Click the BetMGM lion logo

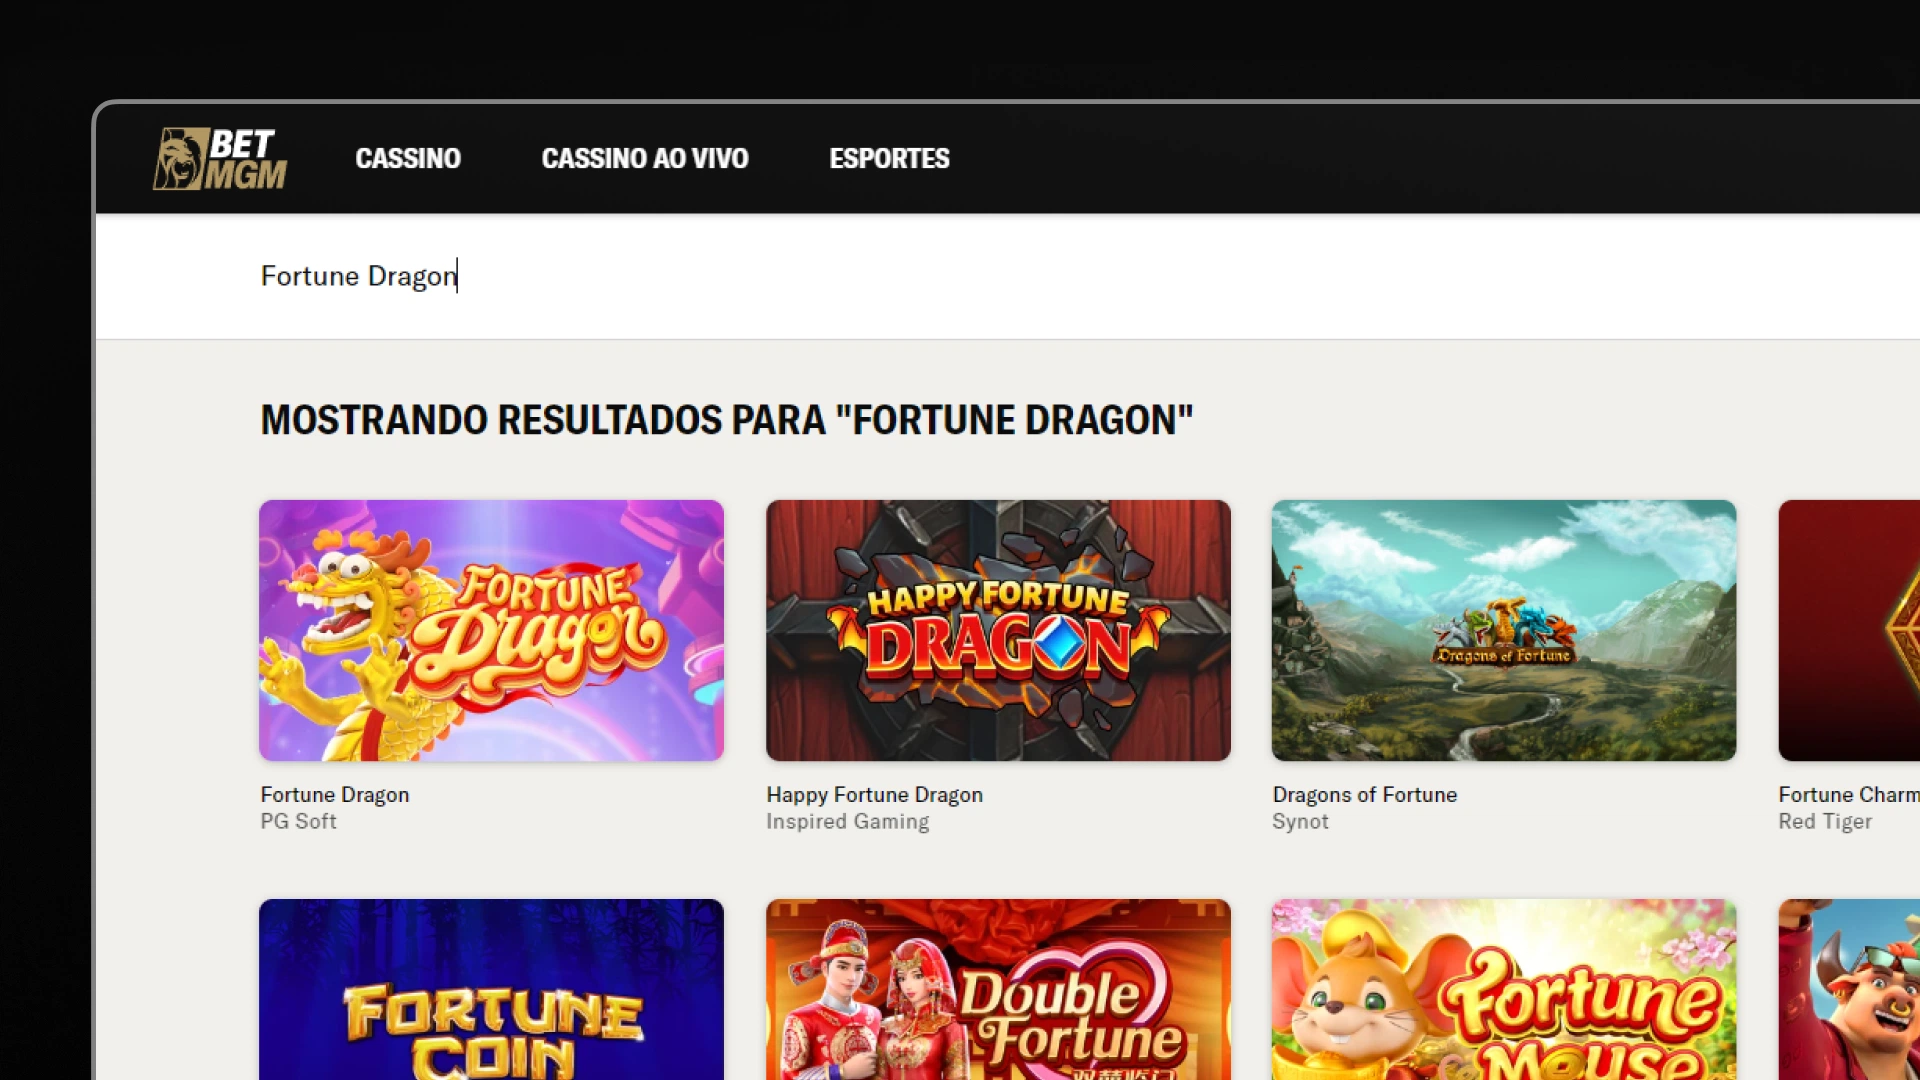(220, 158)
